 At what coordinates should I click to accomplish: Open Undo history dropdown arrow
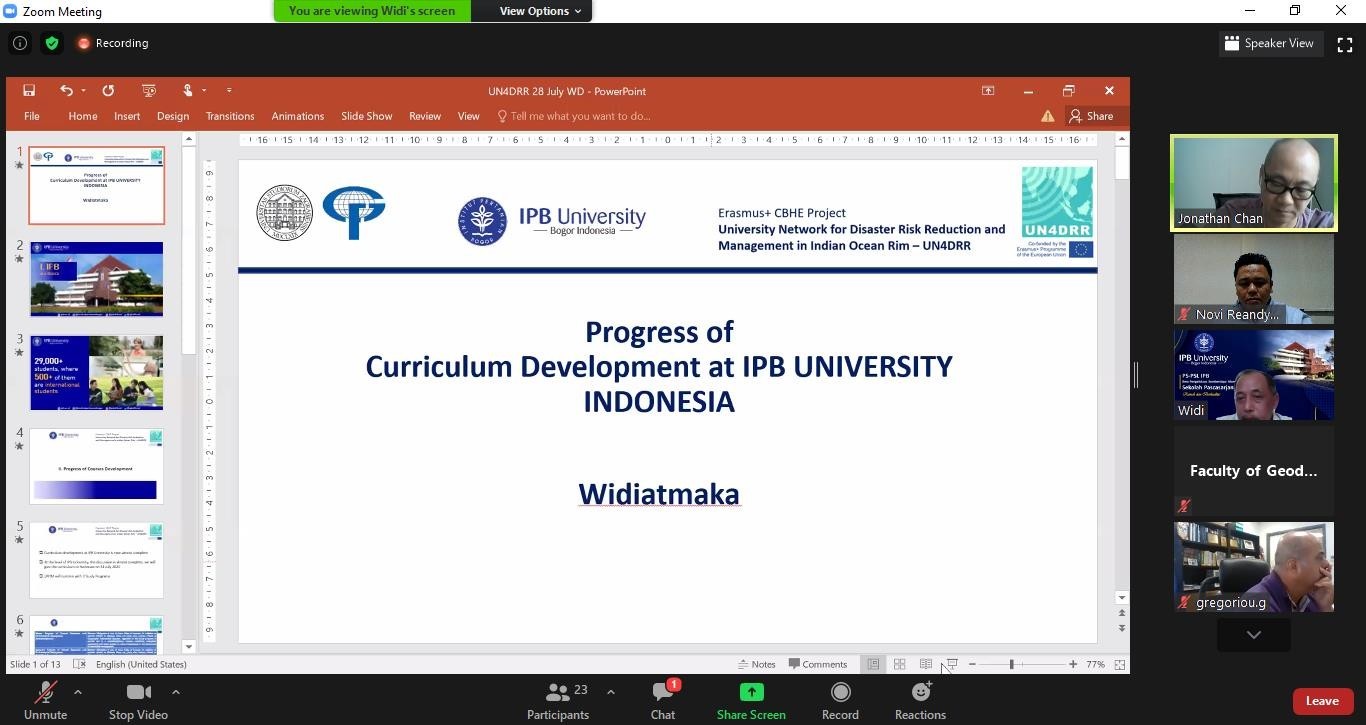[83, 91]
